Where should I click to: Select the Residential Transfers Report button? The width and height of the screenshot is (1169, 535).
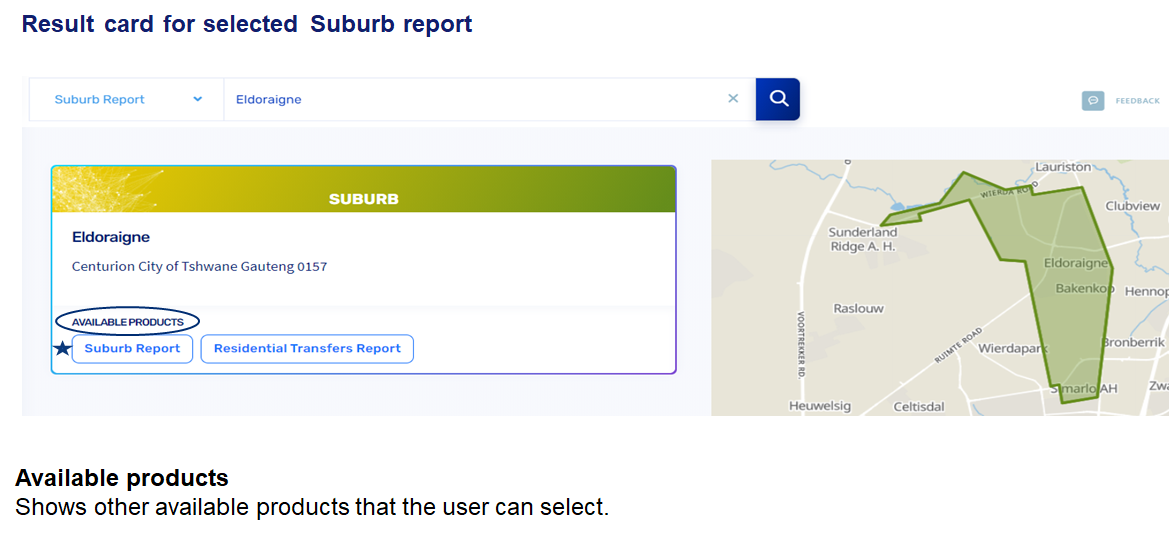307,348
